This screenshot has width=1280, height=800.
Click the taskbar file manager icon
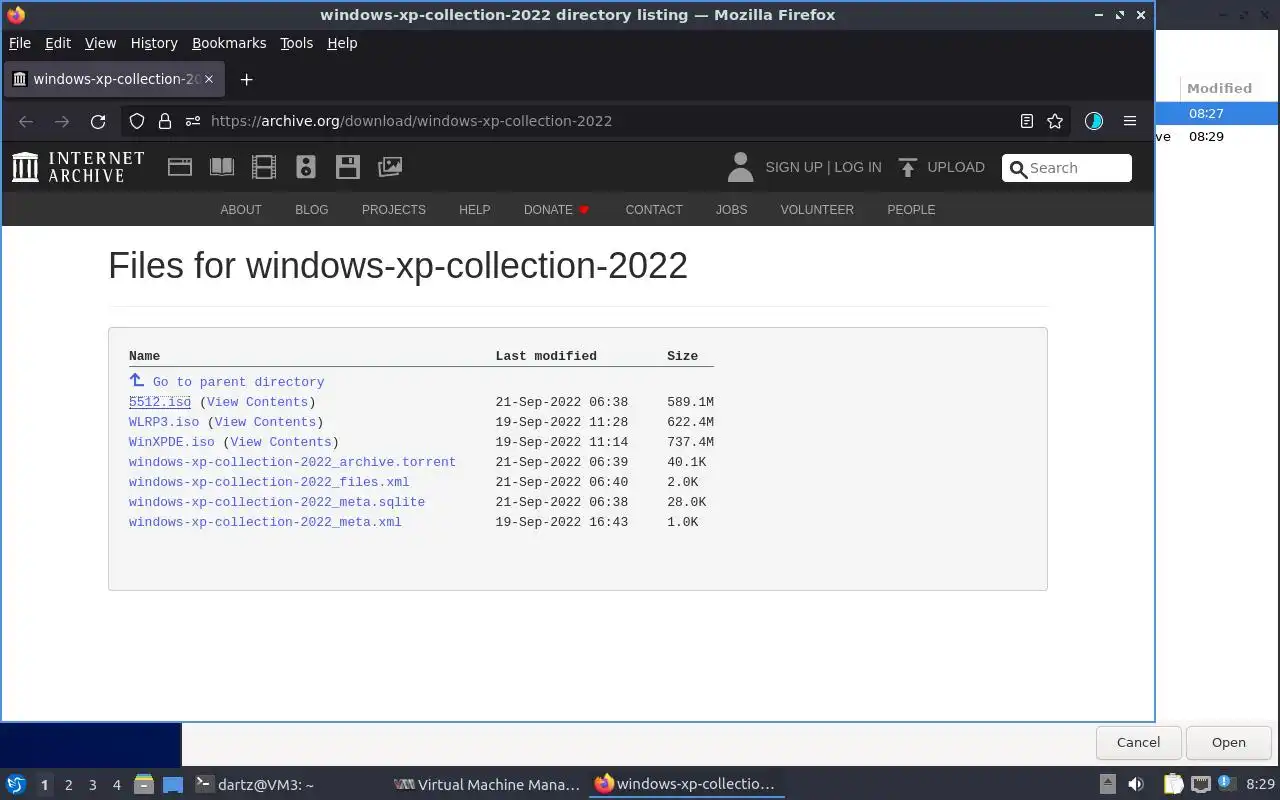click(144, 784)
